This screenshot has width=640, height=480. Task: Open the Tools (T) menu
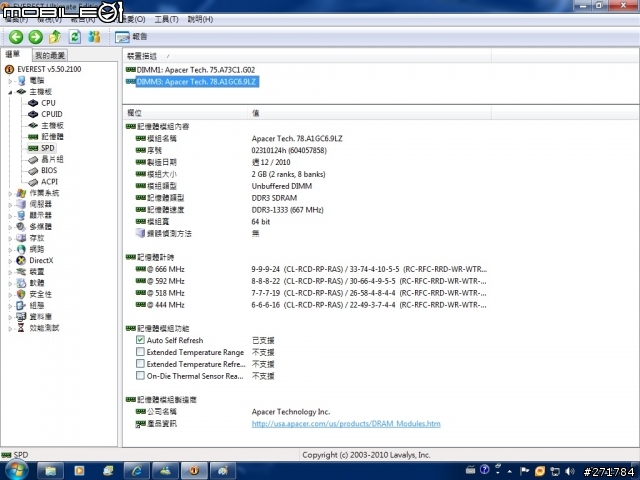[x=167, y=19]
